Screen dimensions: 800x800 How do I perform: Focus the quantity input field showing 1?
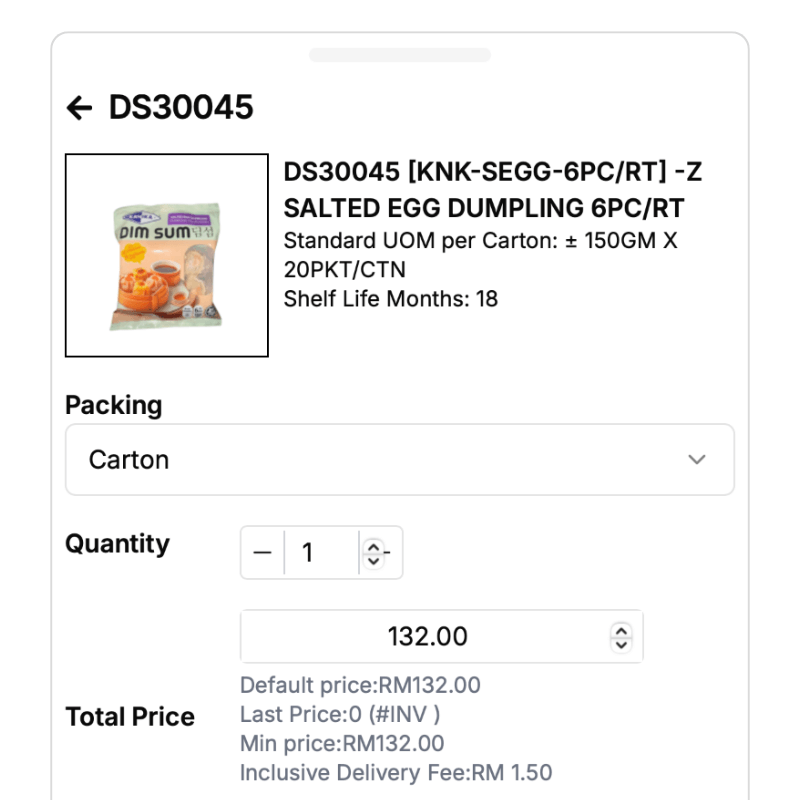(x=321, y=553)
